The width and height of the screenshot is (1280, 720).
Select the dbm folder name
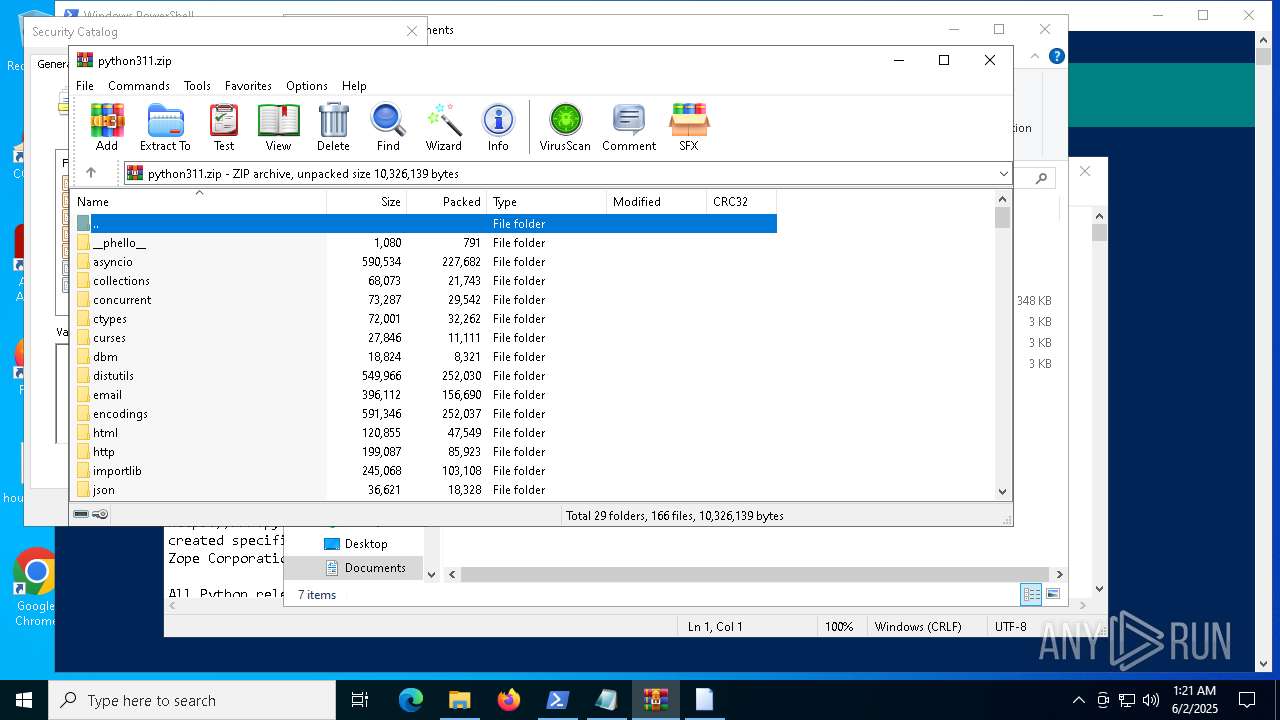click(105, 357)
